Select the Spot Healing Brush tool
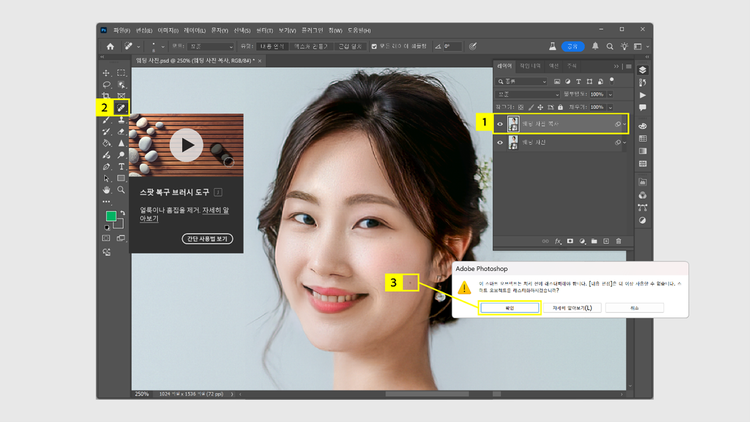Viewport: 750px width, 422px height. click(121, 106)
